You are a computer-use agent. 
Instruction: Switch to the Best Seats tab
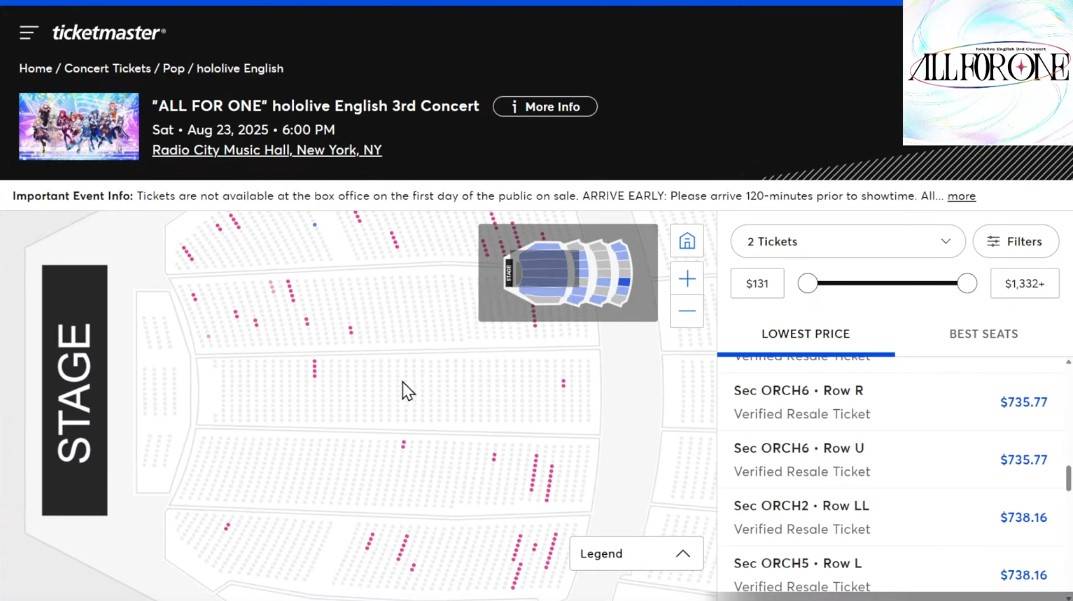[x=983, y=334]
